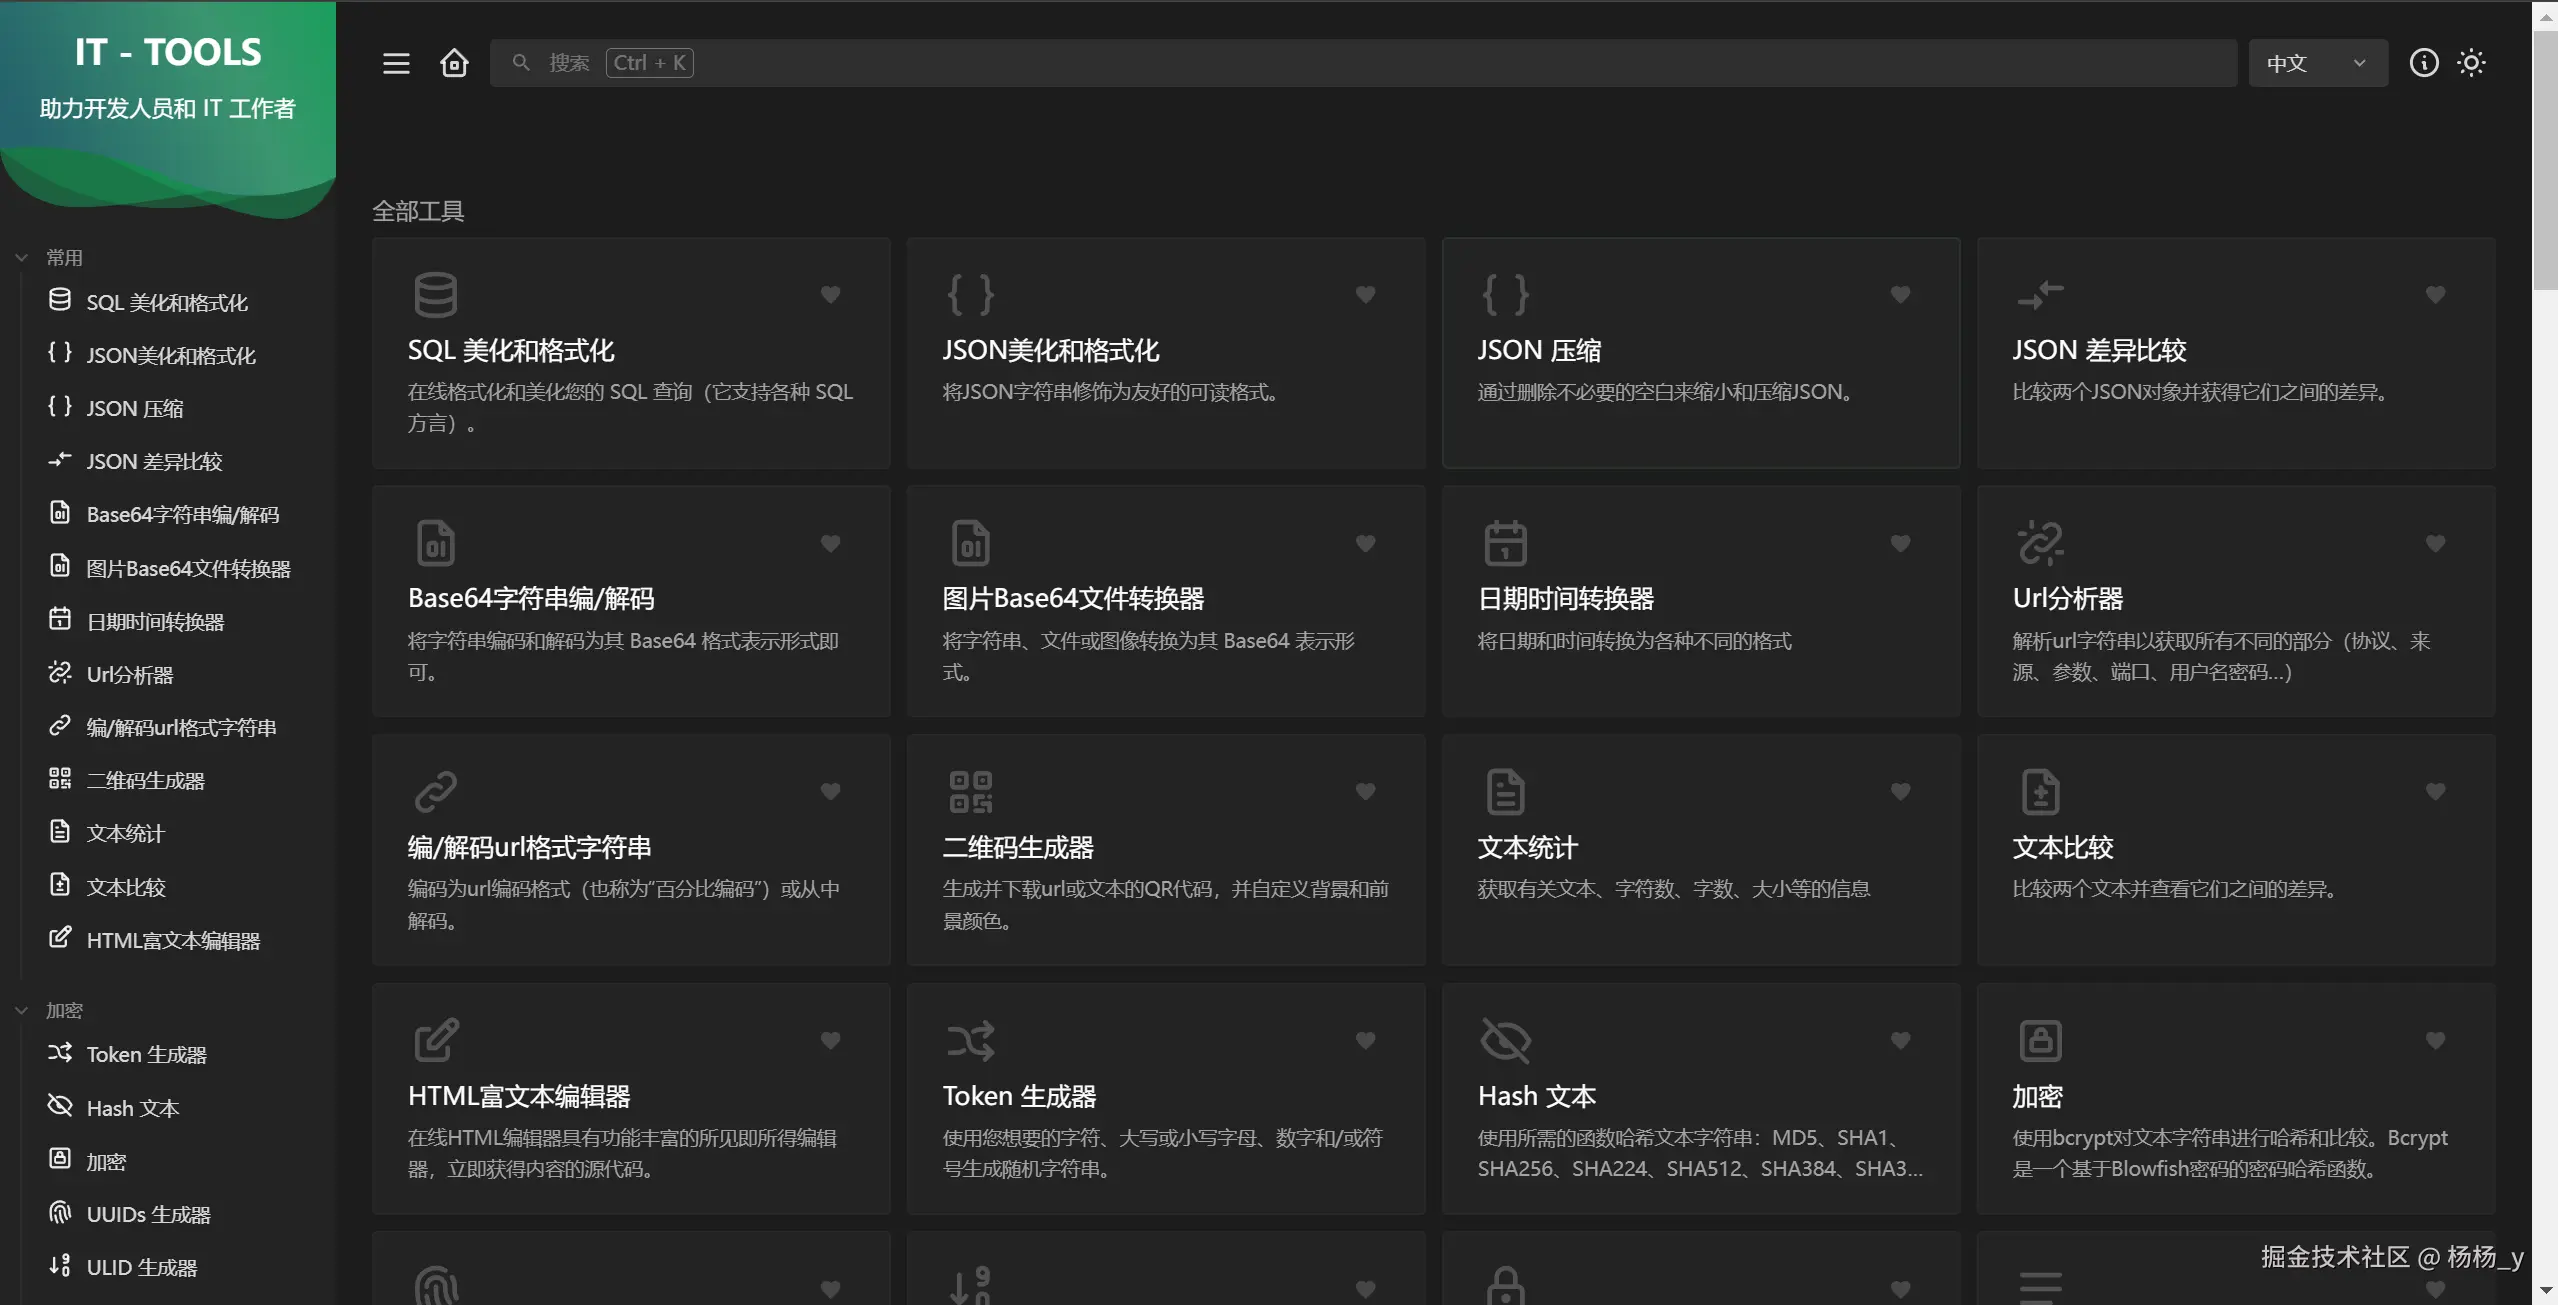Switch to light mode sun icon
Viewport: 2558px width, 1305px height.
[x=2471, y=63]
